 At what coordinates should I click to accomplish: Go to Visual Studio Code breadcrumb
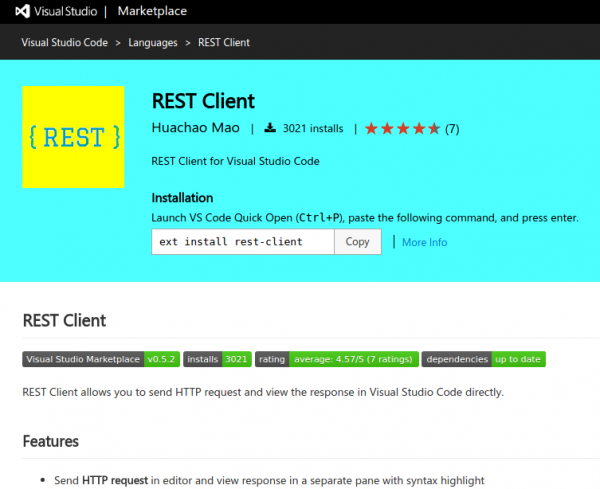point(64,42)
